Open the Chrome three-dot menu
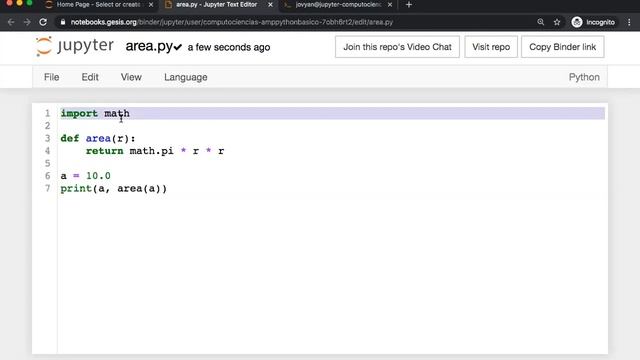The height and width of the screenshot is (360, 640). tap(629, 22)
